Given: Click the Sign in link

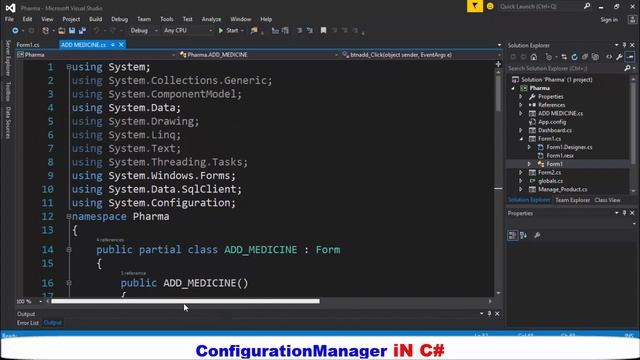Looking at the screenshot, I should [x=609, y=20].
